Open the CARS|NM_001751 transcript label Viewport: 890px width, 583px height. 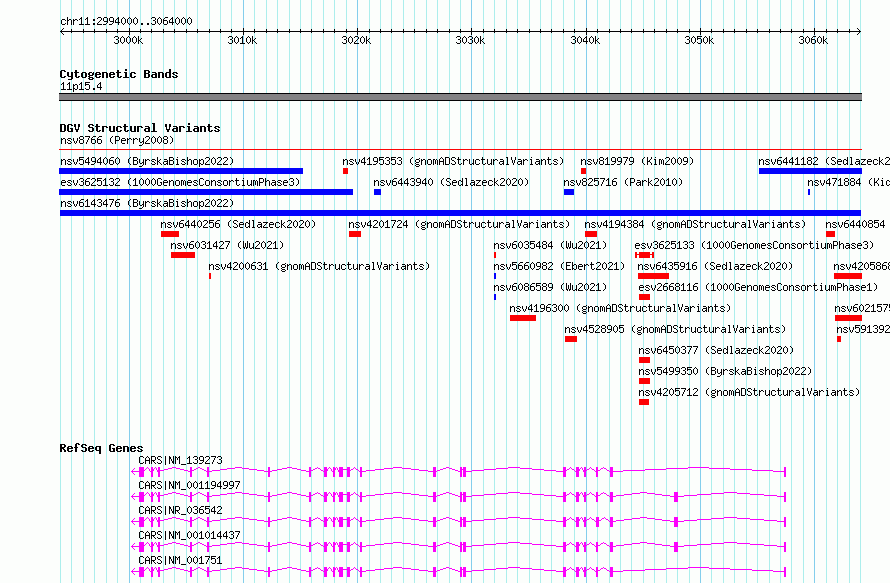tap(180, 560)
